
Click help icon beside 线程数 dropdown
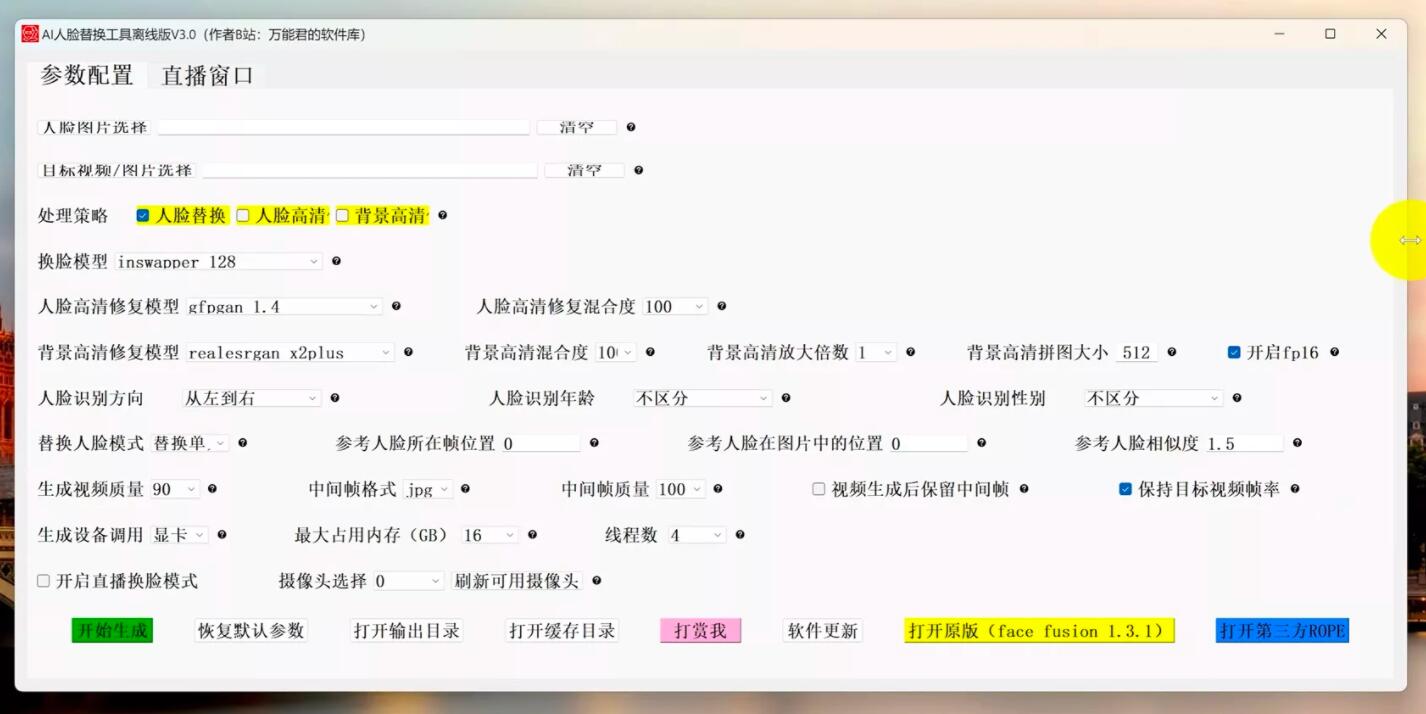coord(739,535)
